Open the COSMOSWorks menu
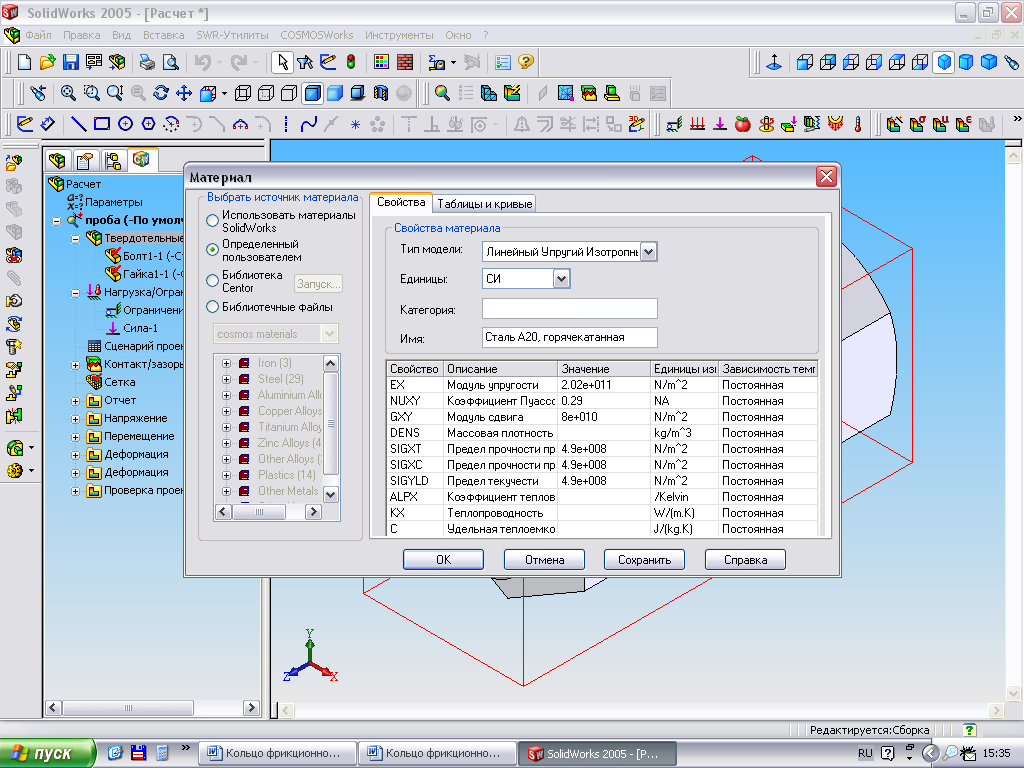 317,35
